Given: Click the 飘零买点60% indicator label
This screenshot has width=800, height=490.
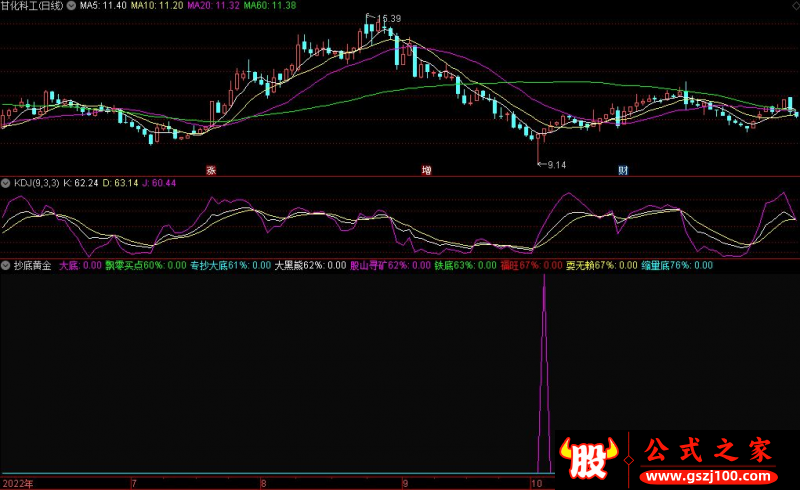Looking at the screenshot, I should coord(134,266).
